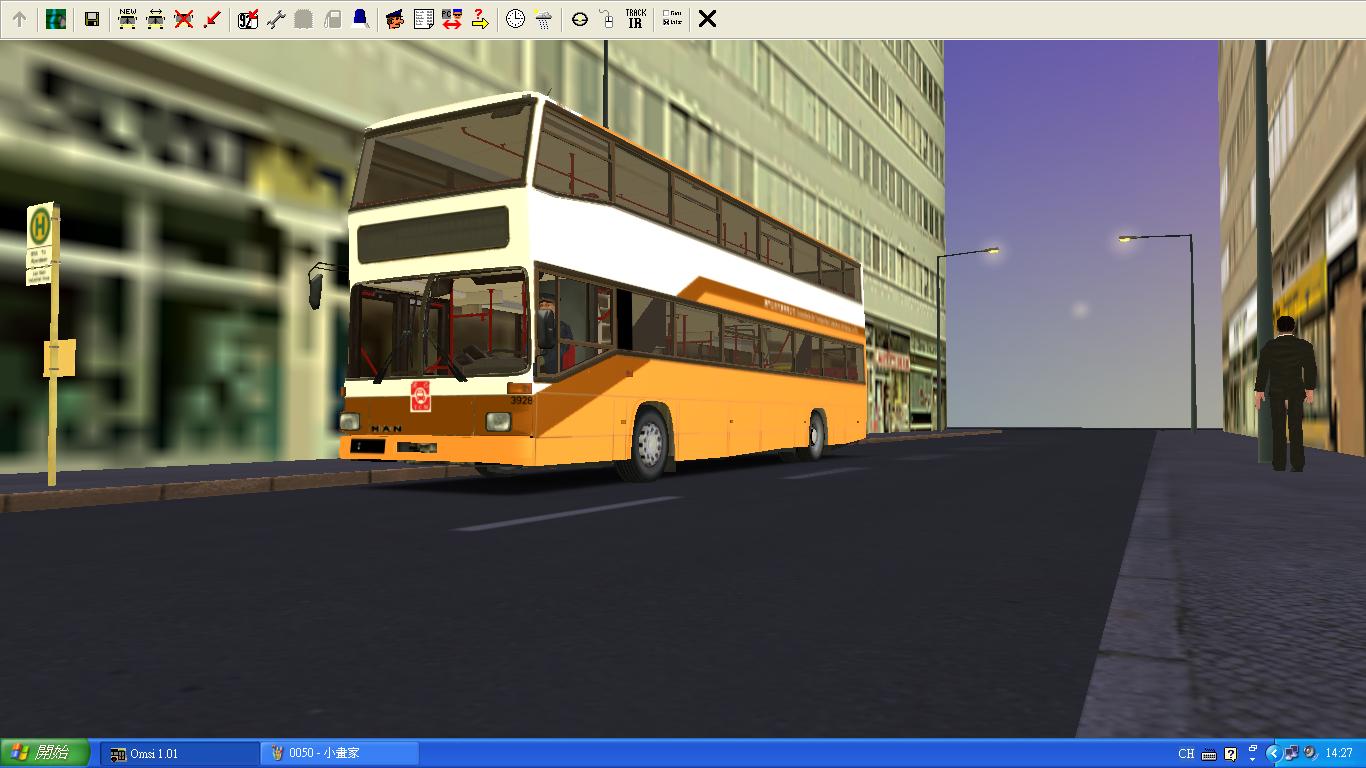Click the grayed-out fuel pump icon
The height and width of the screenshot is (768, 1366).
click(332, 19)
